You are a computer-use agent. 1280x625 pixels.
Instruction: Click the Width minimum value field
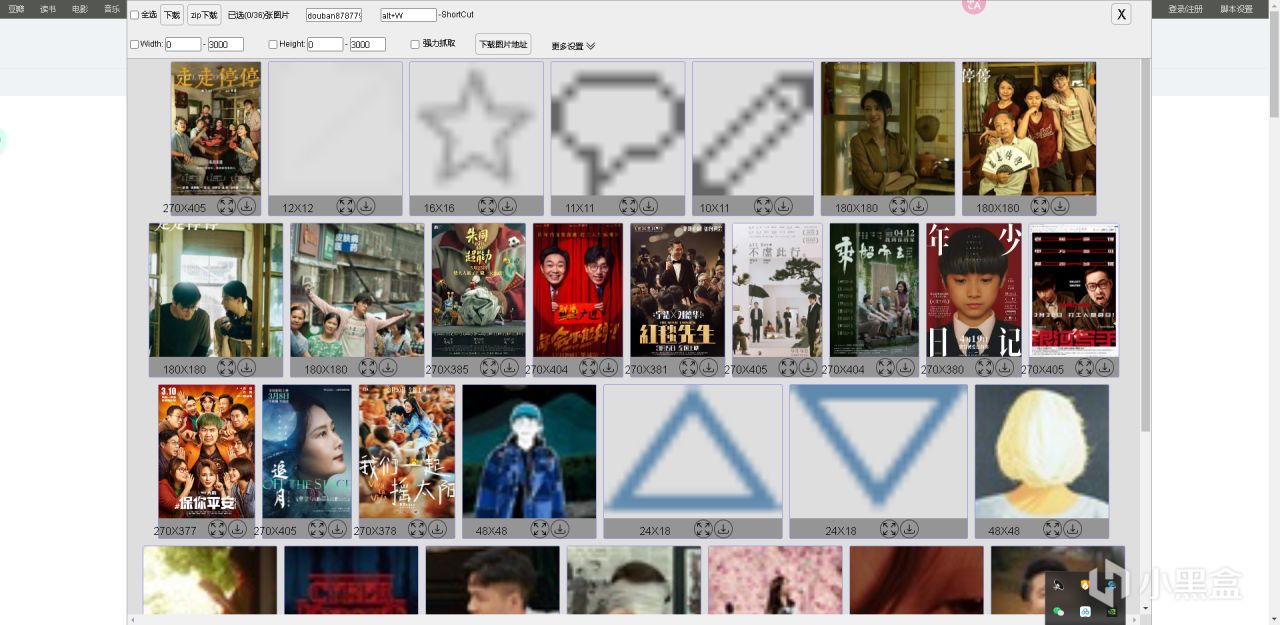pos(183,45)
